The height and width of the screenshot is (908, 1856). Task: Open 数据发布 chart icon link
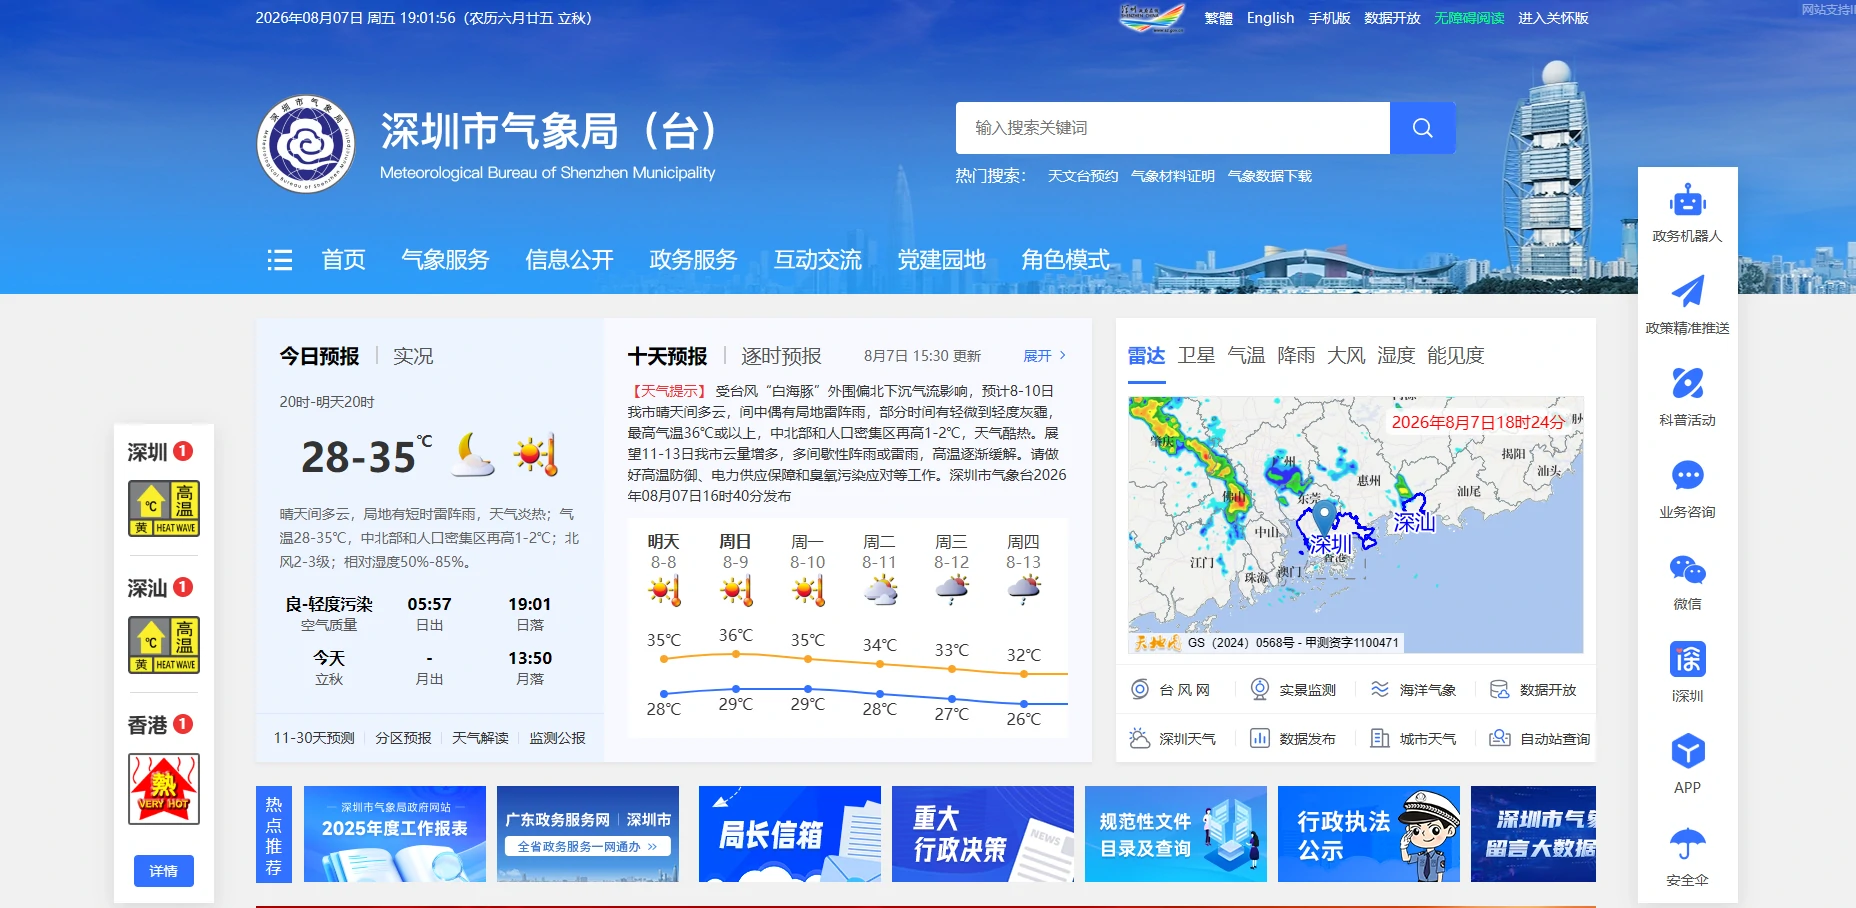(1260, 738)
